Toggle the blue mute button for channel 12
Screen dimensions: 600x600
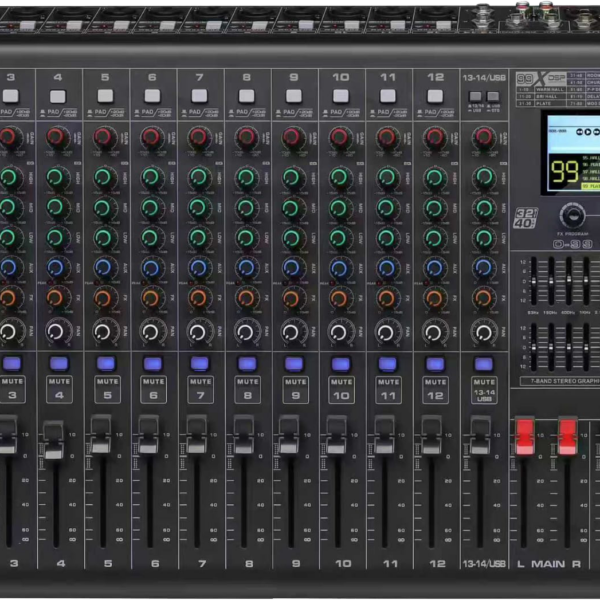[x=435, y=364]
